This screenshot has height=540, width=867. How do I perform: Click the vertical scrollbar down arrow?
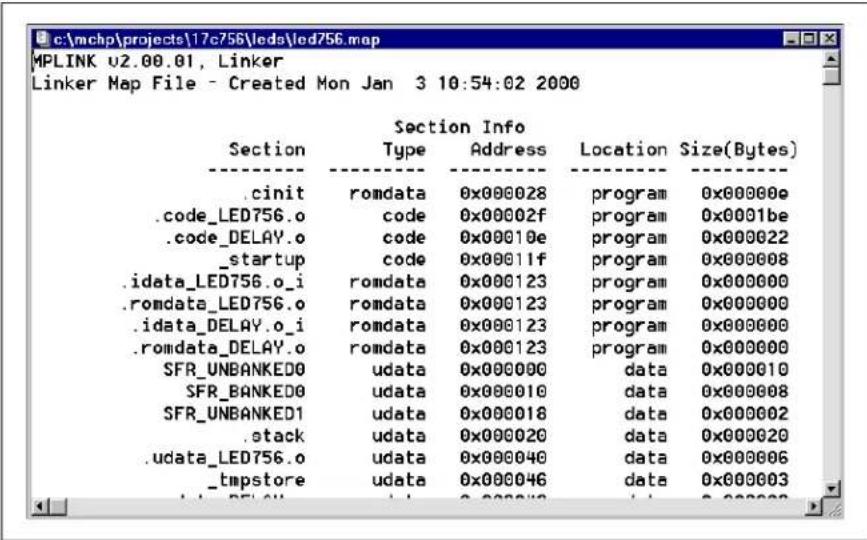[831, 489]
